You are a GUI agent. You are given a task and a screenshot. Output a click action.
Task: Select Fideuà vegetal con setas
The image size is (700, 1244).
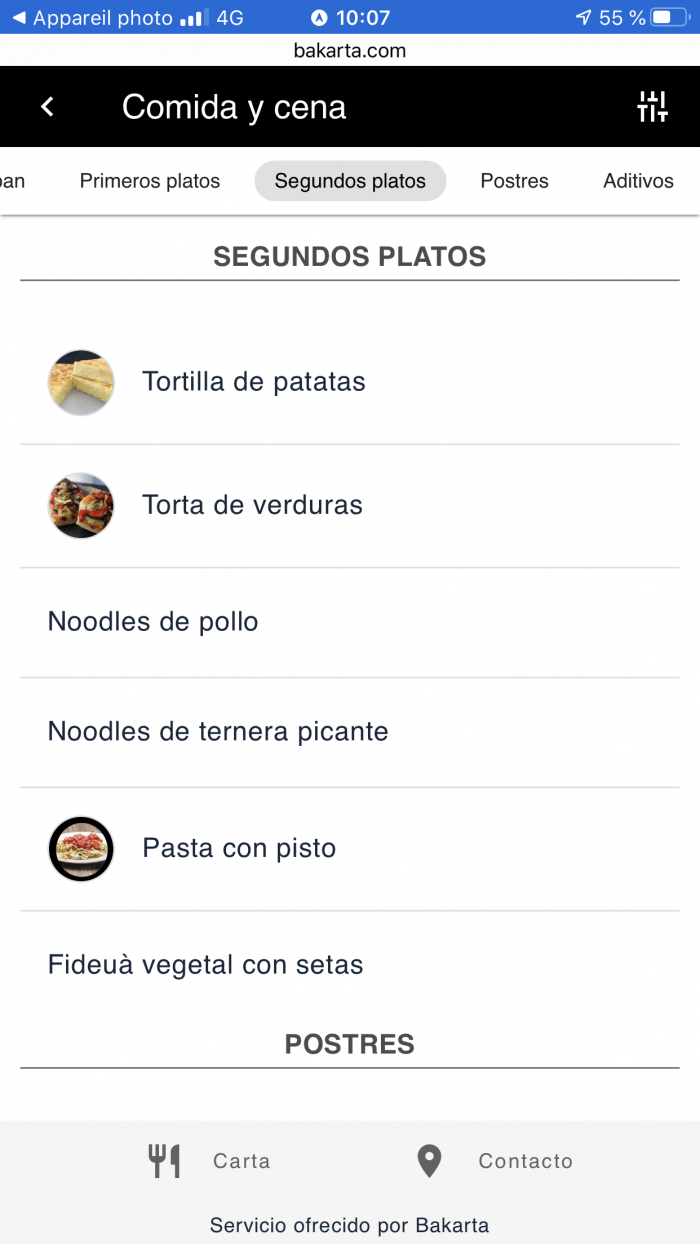(x=350, y=965)
